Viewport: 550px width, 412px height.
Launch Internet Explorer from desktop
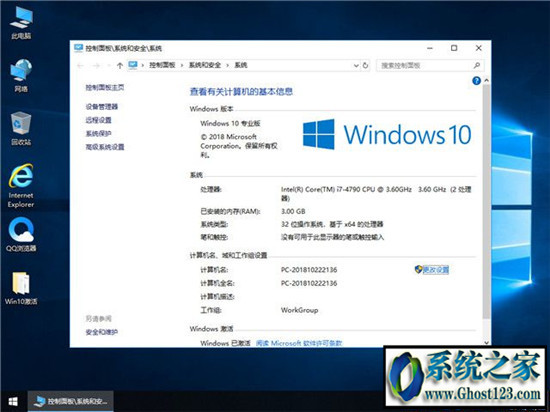click(21, 185)
